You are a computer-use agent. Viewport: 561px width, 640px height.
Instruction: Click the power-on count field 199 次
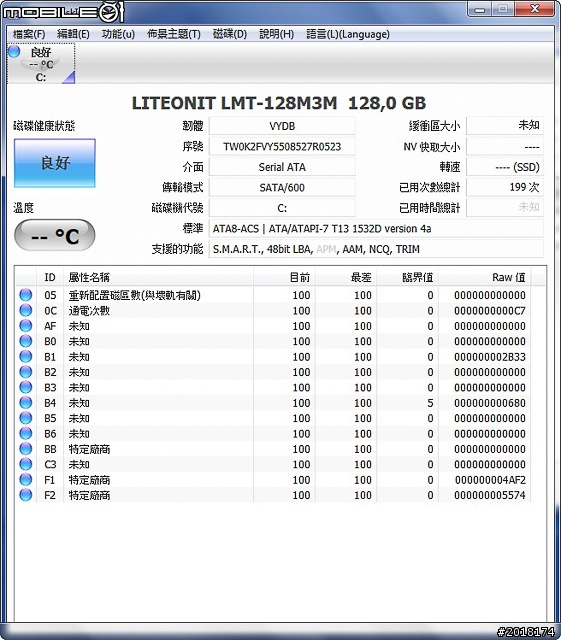coord(505,187)
